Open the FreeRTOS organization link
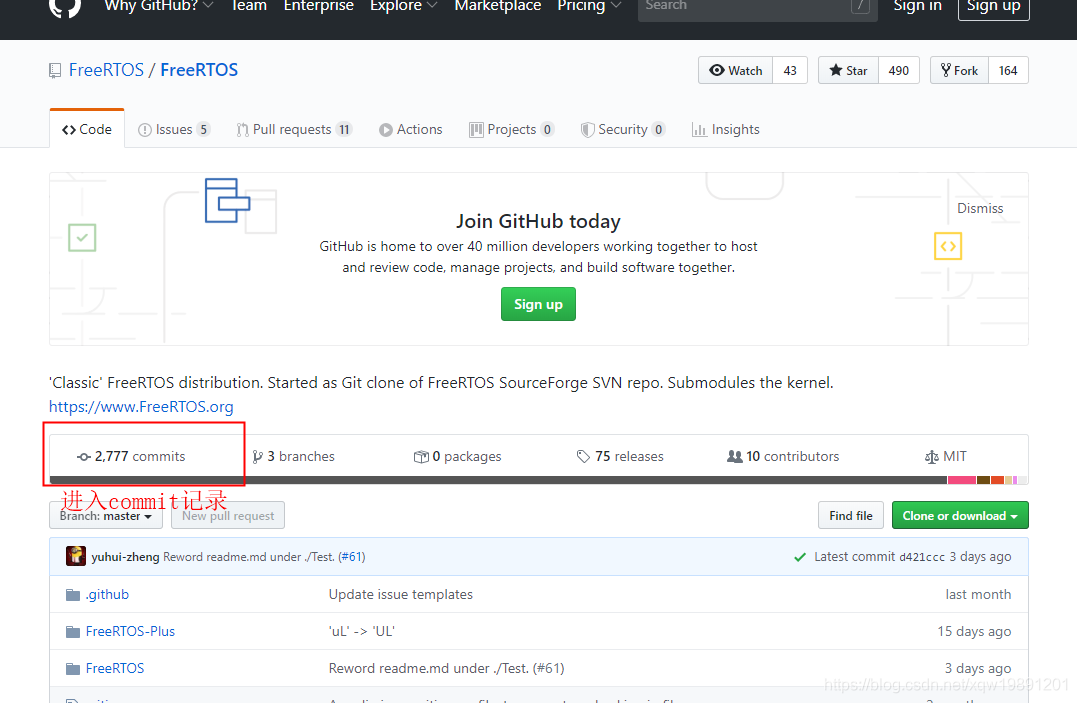The height and width of the screenshot is (703, 1077). pos(106,70)
